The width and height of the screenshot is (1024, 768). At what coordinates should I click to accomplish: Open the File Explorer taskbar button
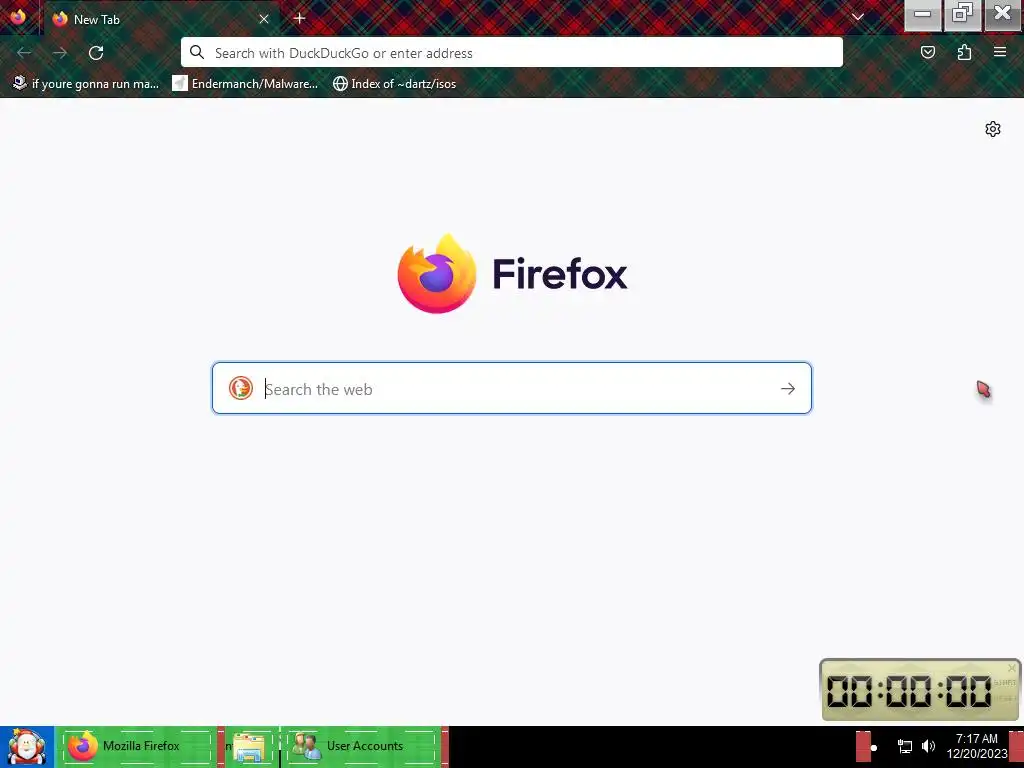(x=249, y=746)
